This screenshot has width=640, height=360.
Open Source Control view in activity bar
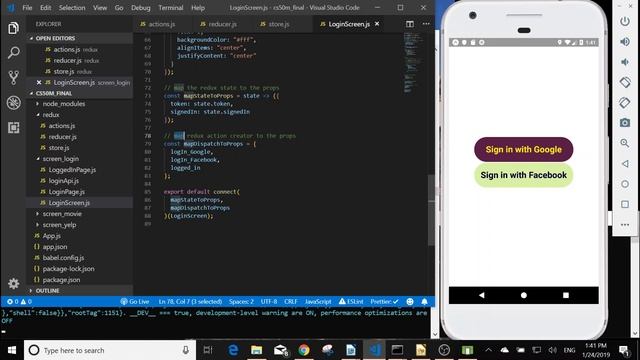click(x=13, y=78)
